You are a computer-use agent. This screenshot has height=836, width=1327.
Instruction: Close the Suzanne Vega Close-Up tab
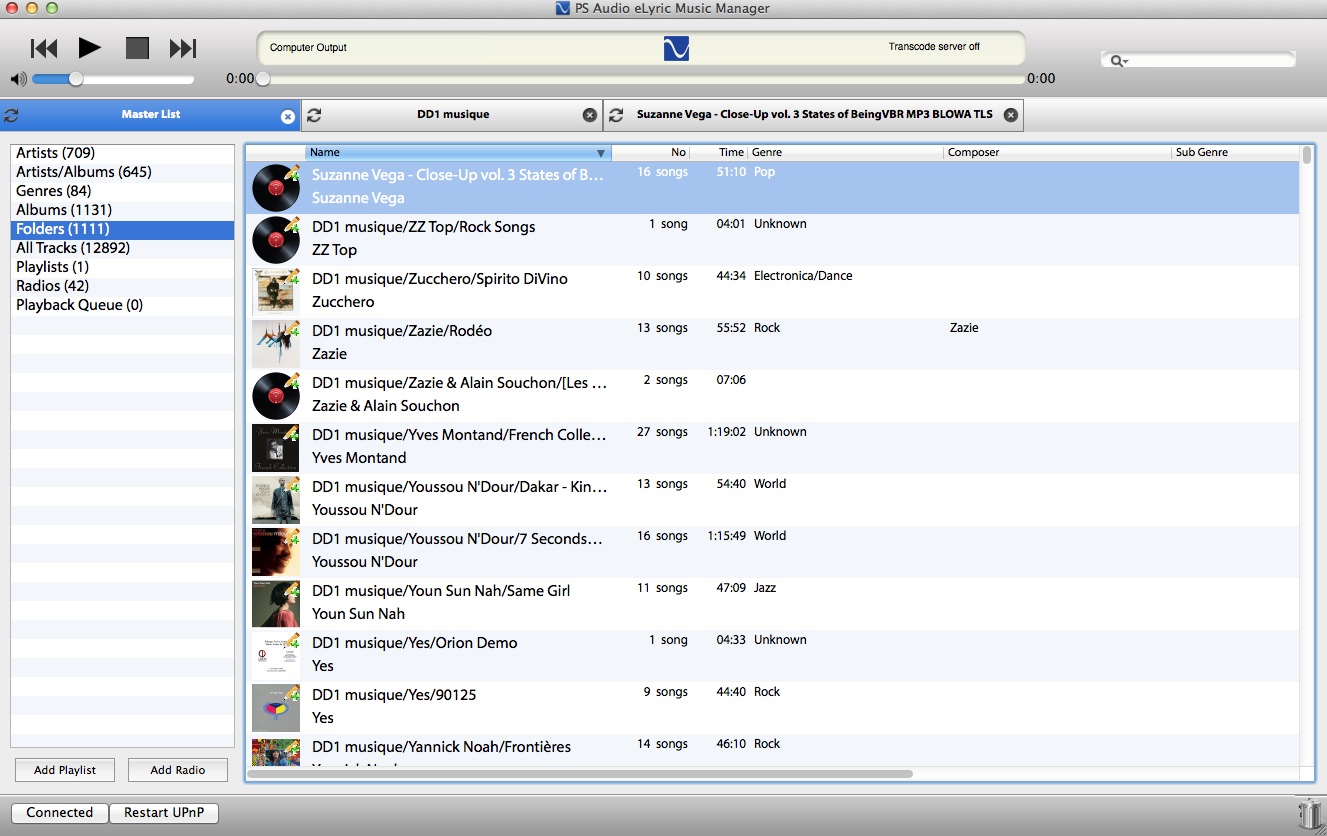[x=1011, y=115]
